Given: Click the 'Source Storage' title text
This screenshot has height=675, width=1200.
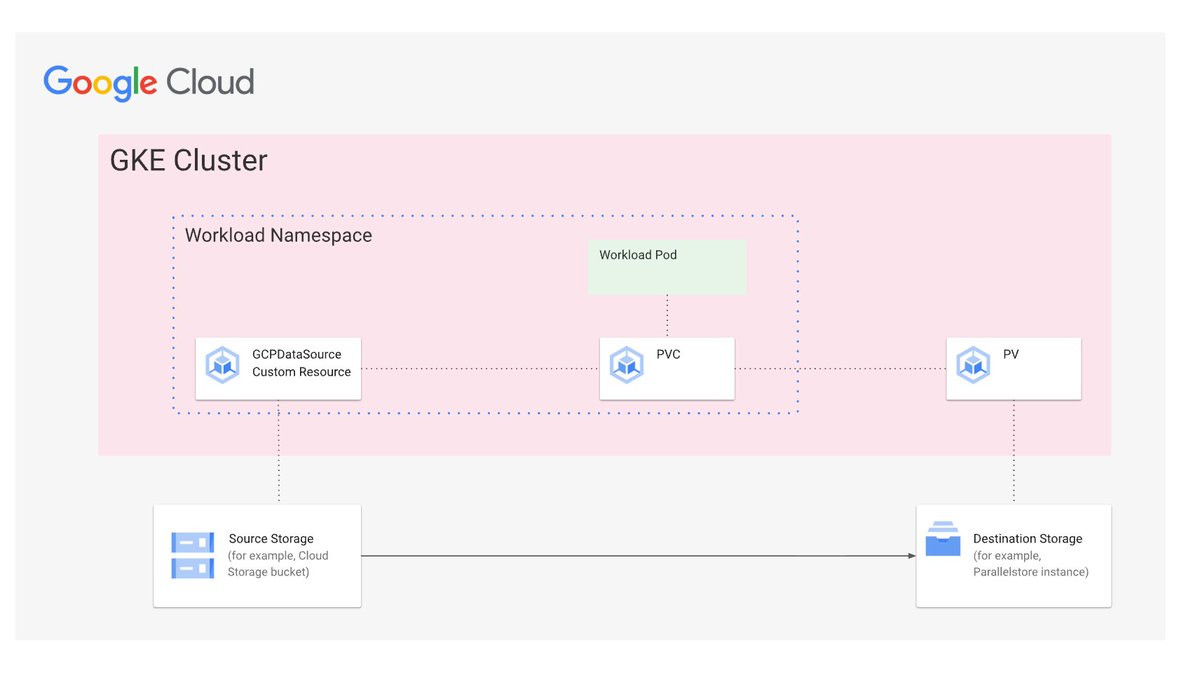Looking at the screenshot, I should (x=271, y=539).
